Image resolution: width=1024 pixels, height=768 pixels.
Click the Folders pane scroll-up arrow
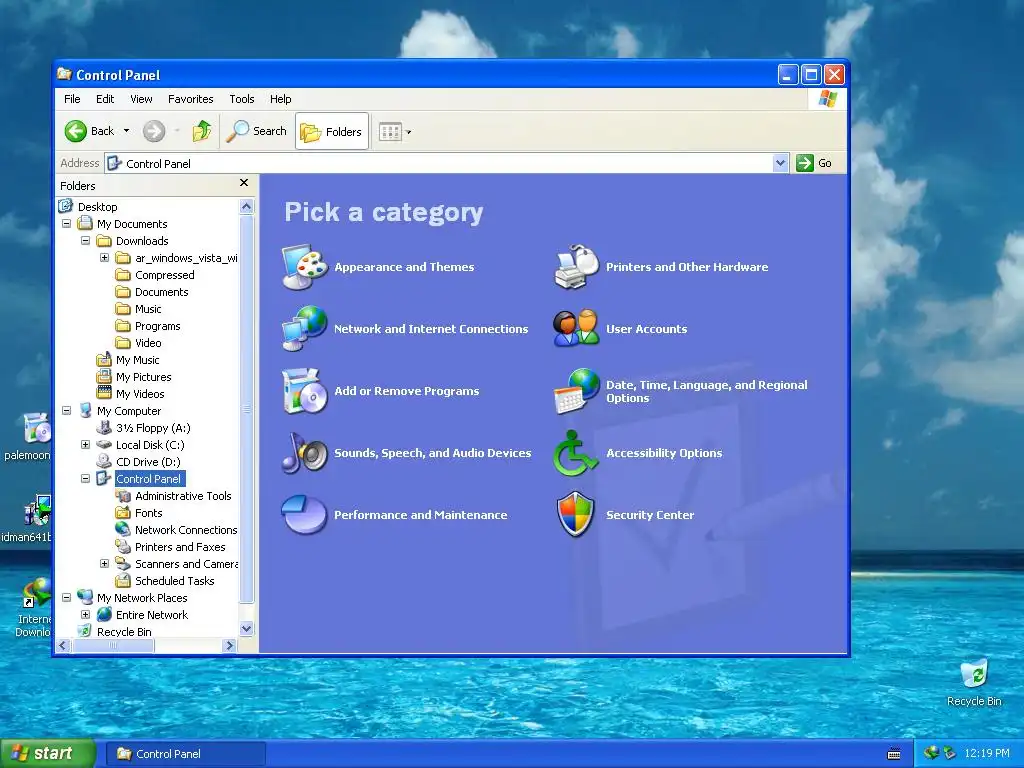(x=246, y=206)
